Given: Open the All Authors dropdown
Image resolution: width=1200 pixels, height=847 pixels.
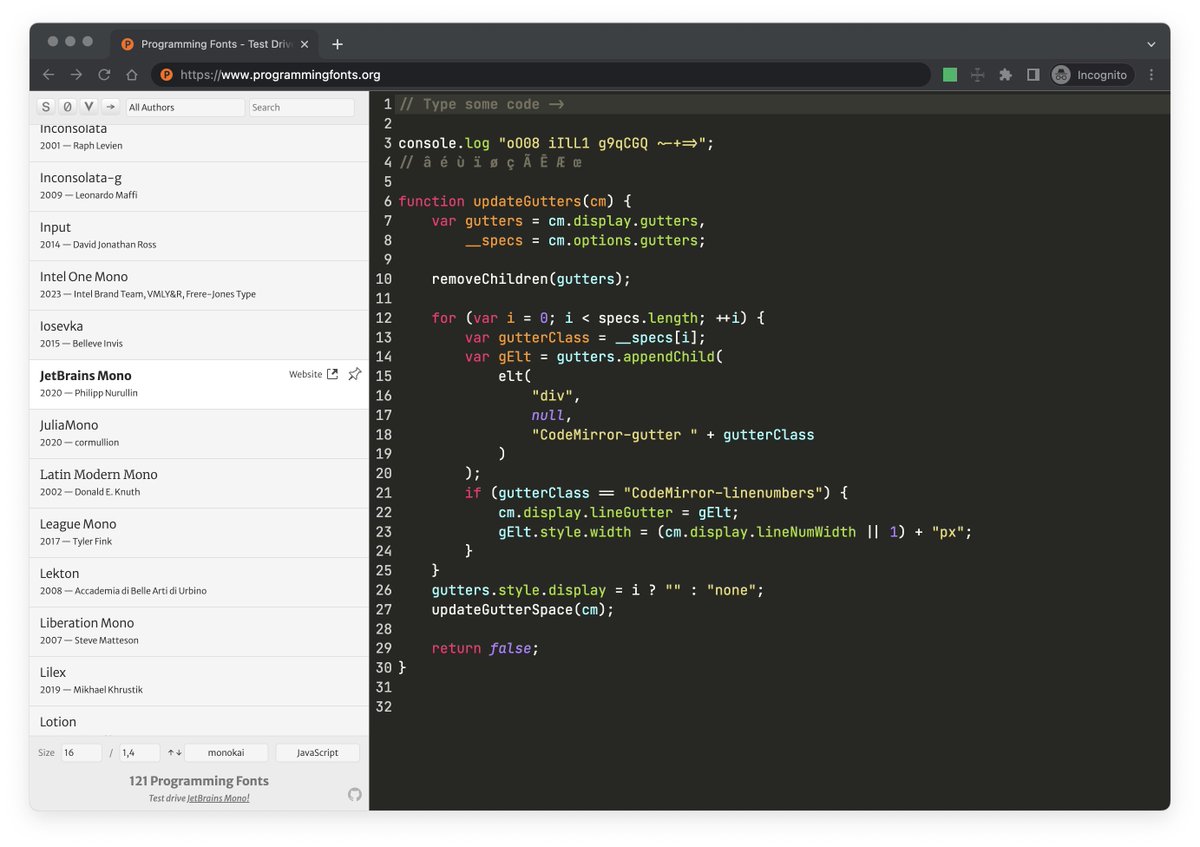Looking at the screenshot, I should [185, 107].
